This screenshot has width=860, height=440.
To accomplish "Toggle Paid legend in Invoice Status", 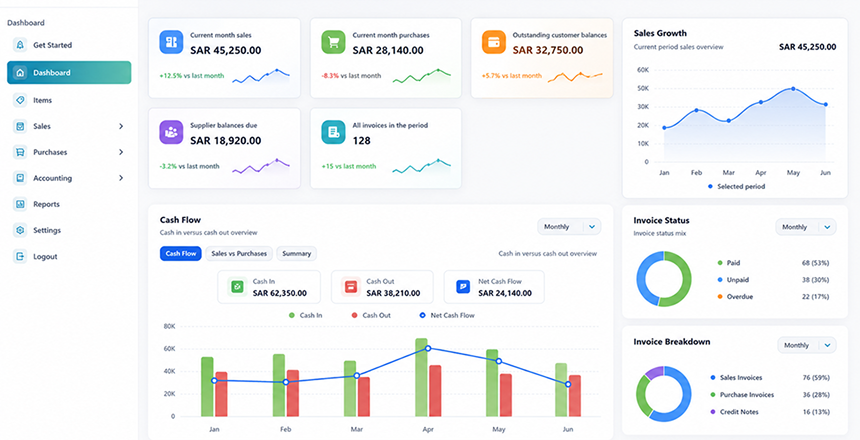I will point(729,263).
